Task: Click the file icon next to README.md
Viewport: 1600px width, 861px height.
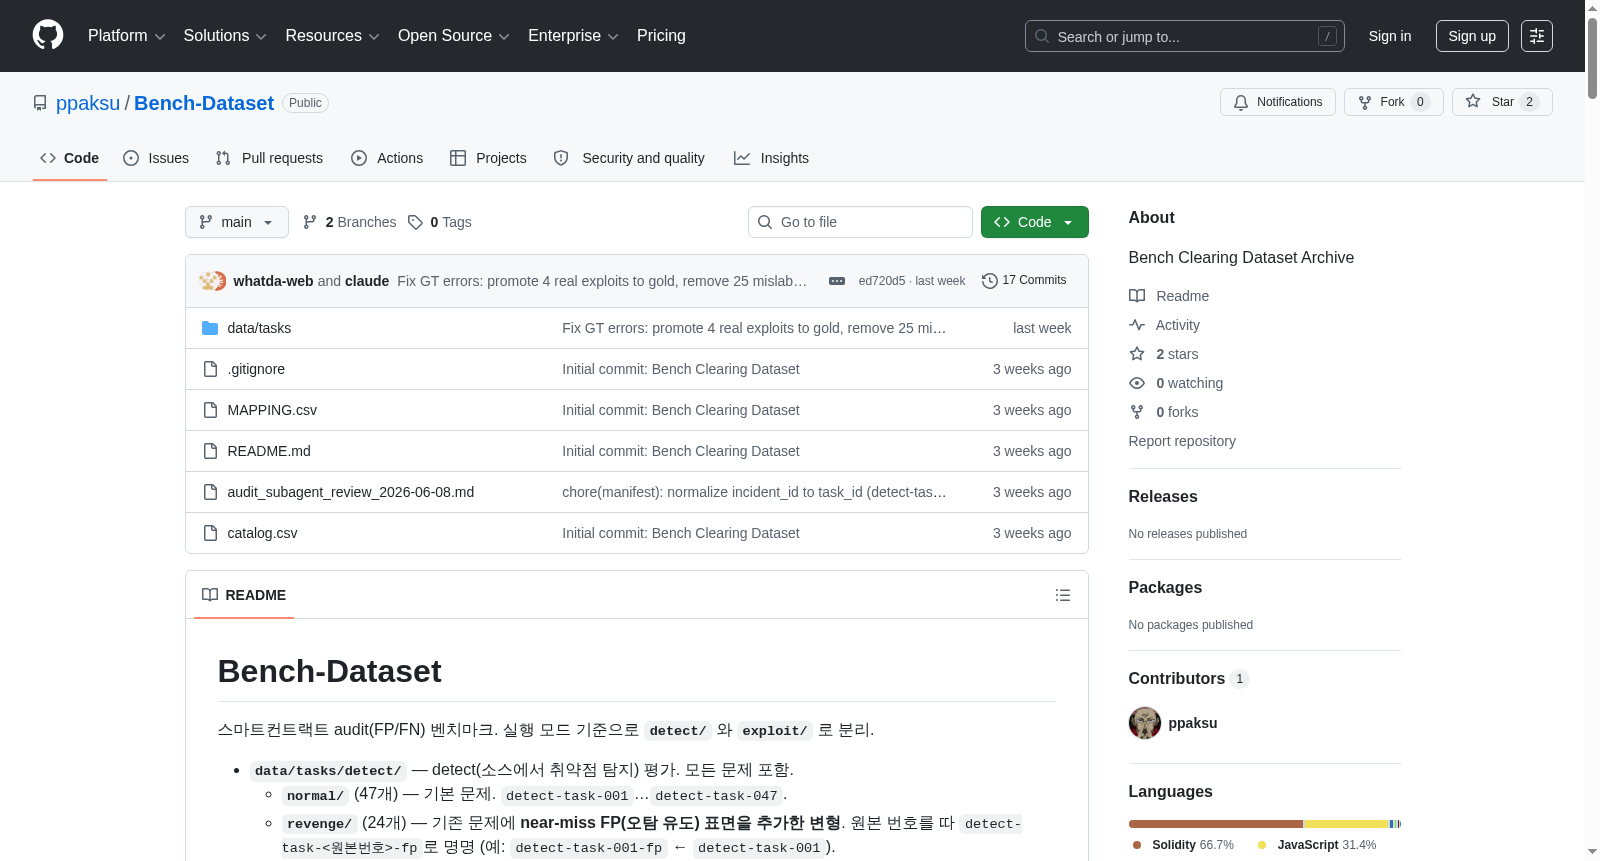Action: pyautogui.click(x=210, y=451)
